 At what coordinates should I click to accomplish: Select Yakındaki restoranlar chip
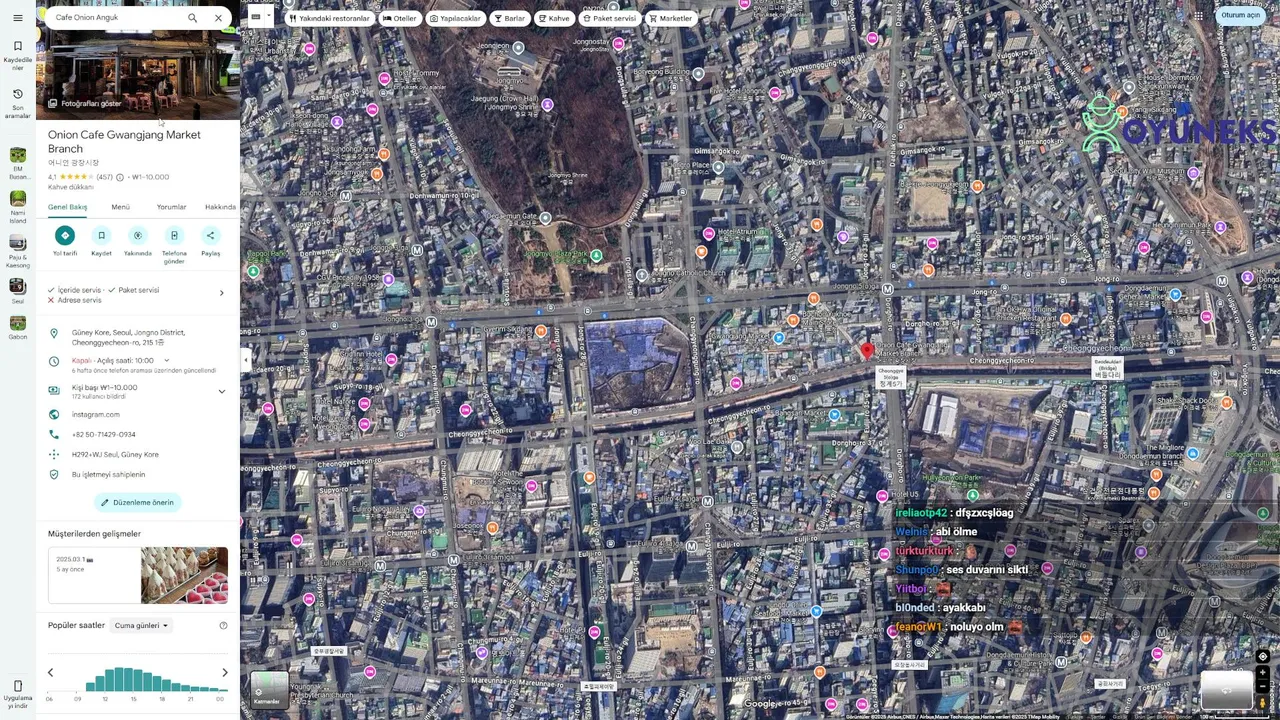point(330,18)
